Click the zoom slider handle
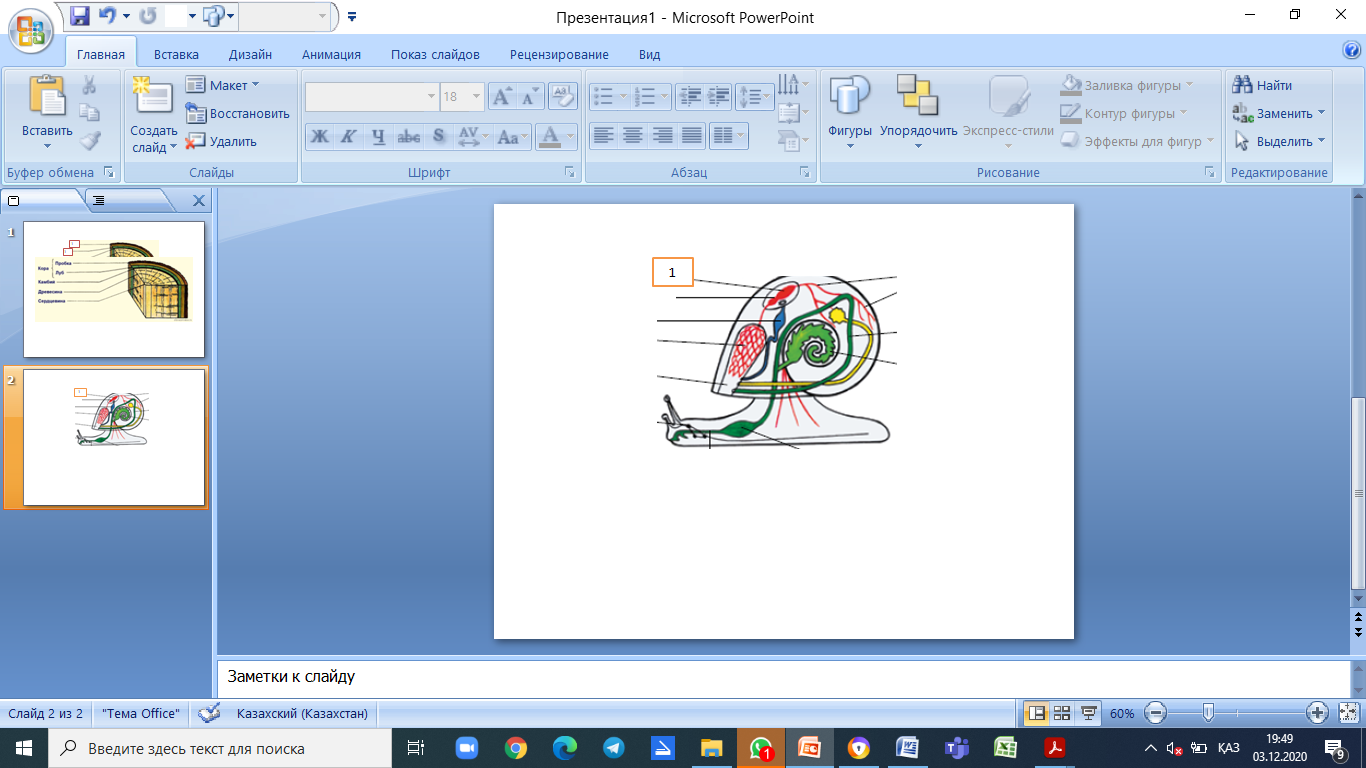 (1208, 713)
